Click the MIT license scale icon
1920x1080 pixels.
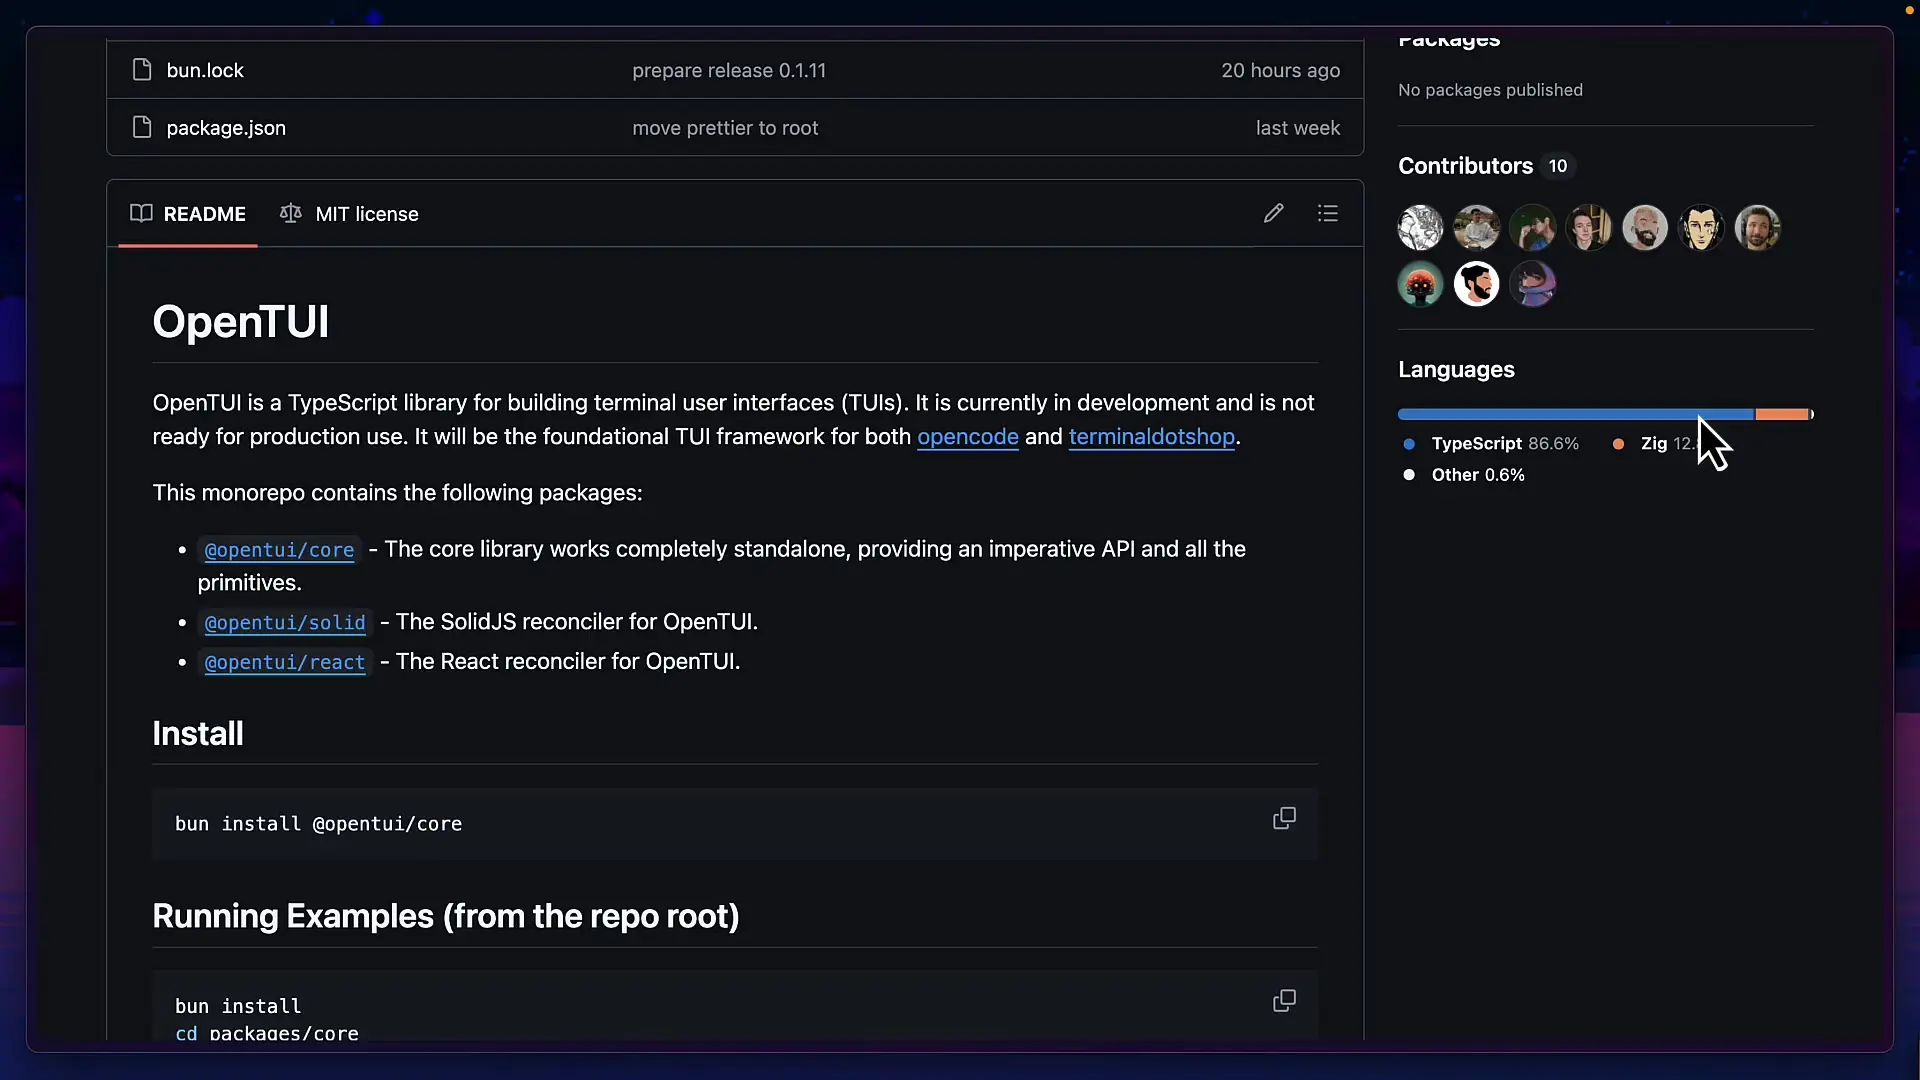pos(291,213)
